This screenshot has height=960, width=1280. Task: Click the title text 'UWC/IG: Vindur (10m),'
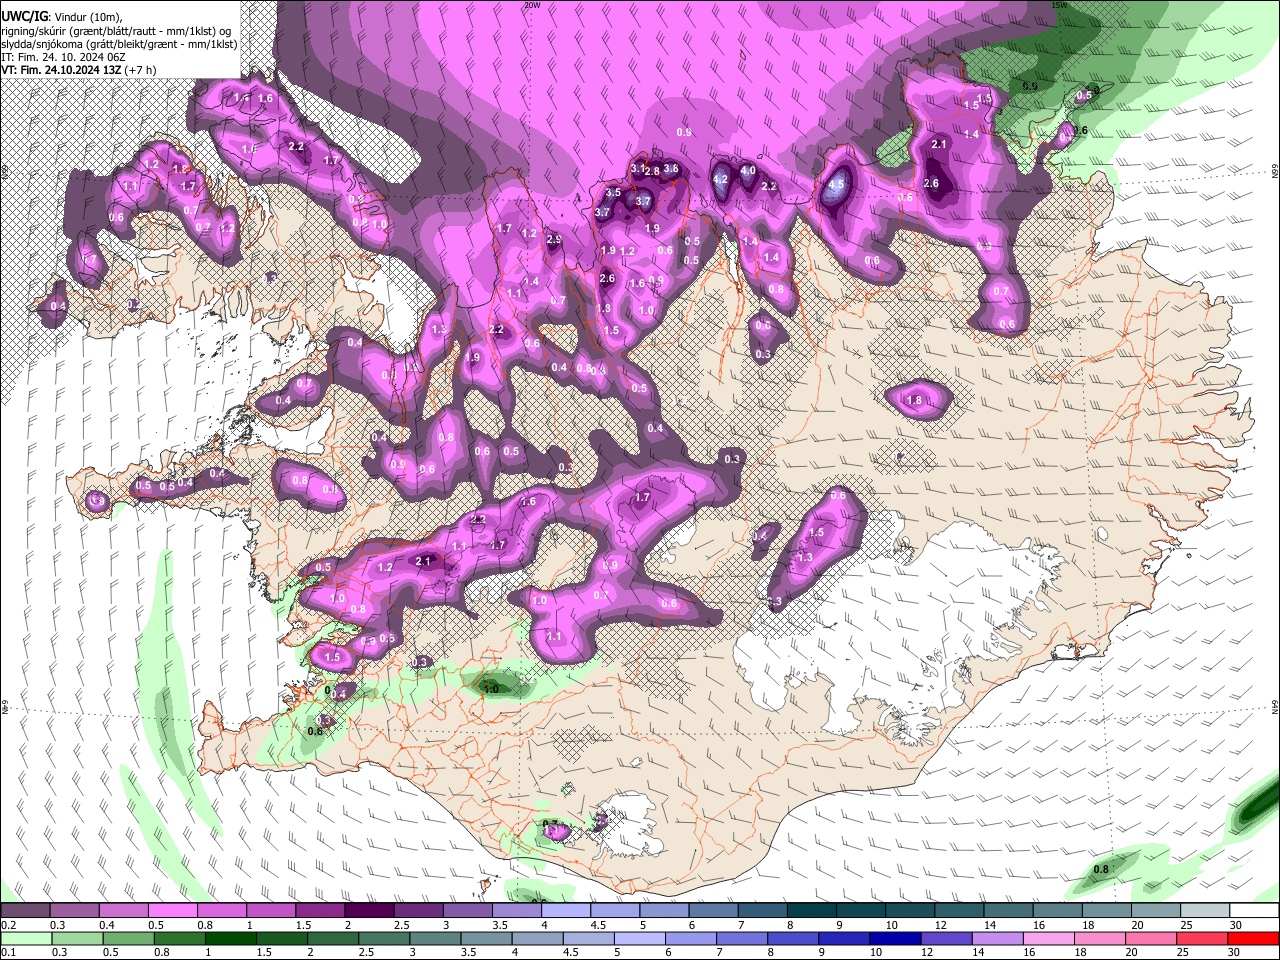61,16
